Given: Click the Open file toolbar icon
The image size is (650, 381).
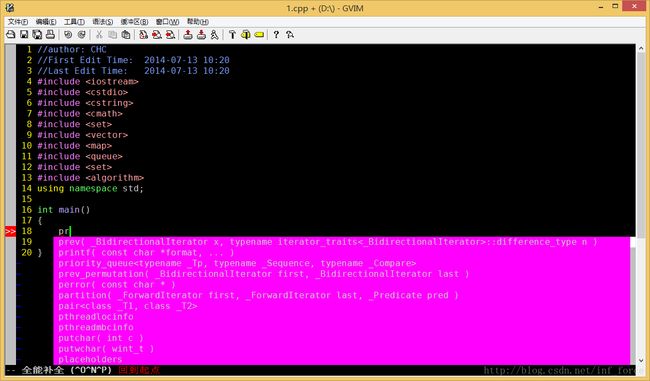Looking at the screenshot, I should pos(10,34).
